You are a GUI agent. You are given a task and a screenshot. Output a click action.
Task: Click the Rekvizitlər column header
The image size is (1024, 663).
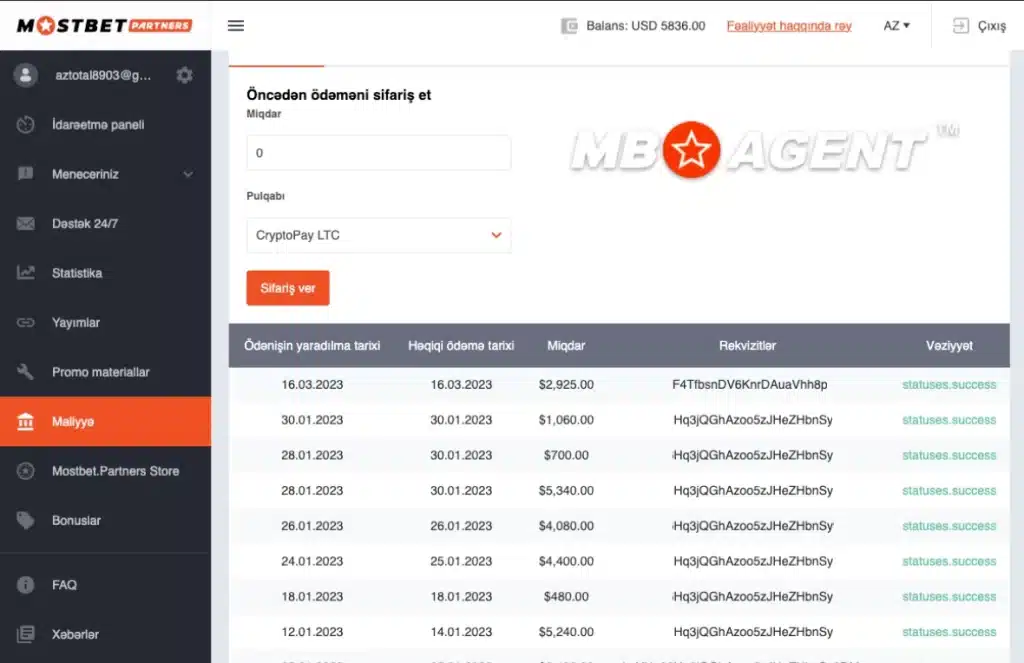(x=748, y=346)
